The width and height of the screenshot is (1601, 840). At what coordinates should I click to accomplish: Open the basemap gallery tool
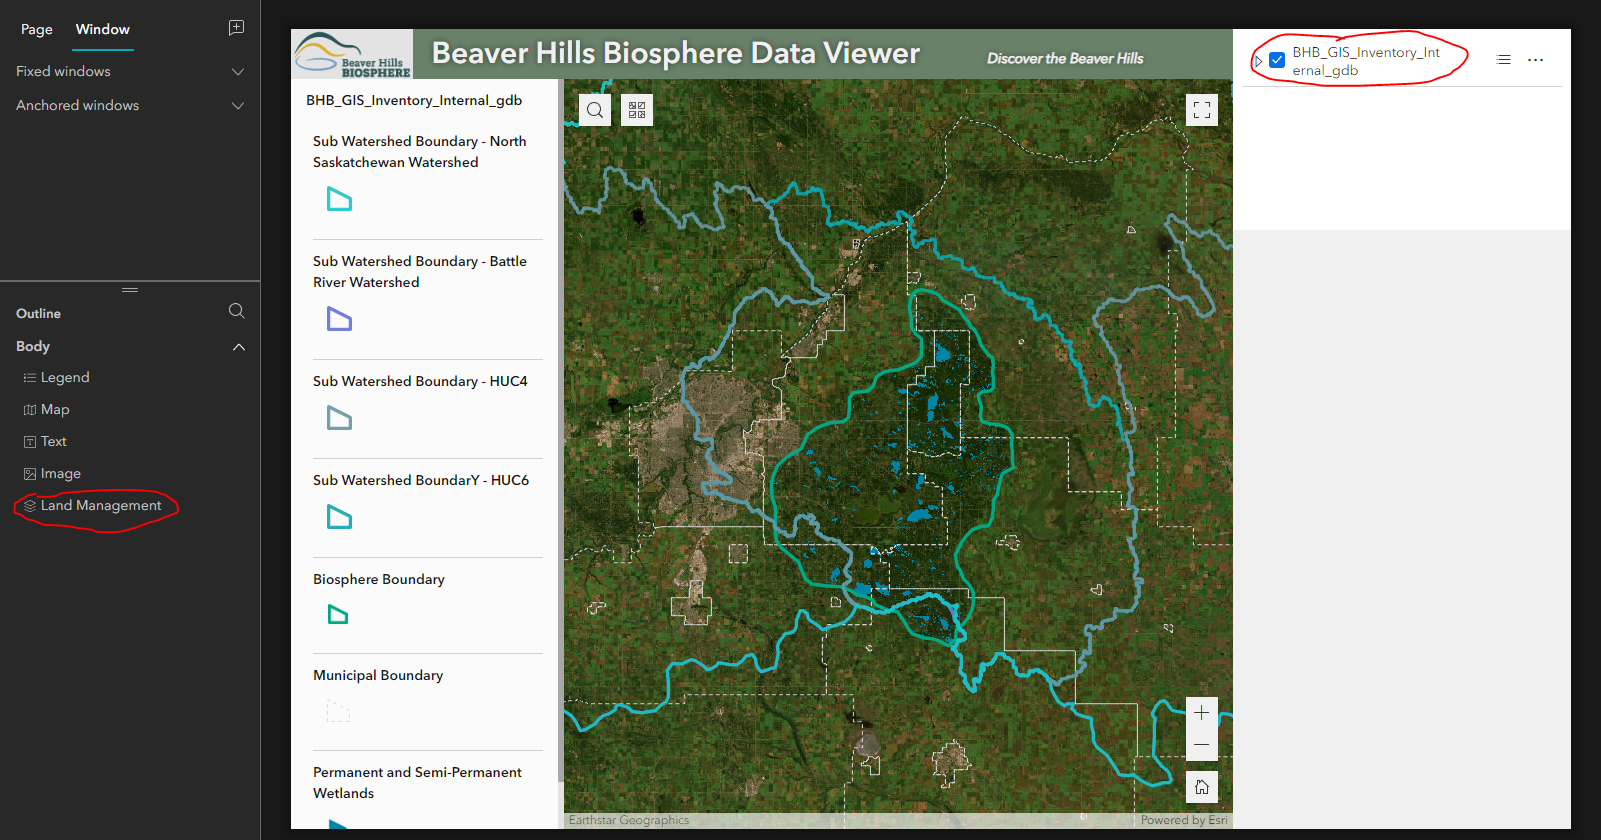coord(637,110)
